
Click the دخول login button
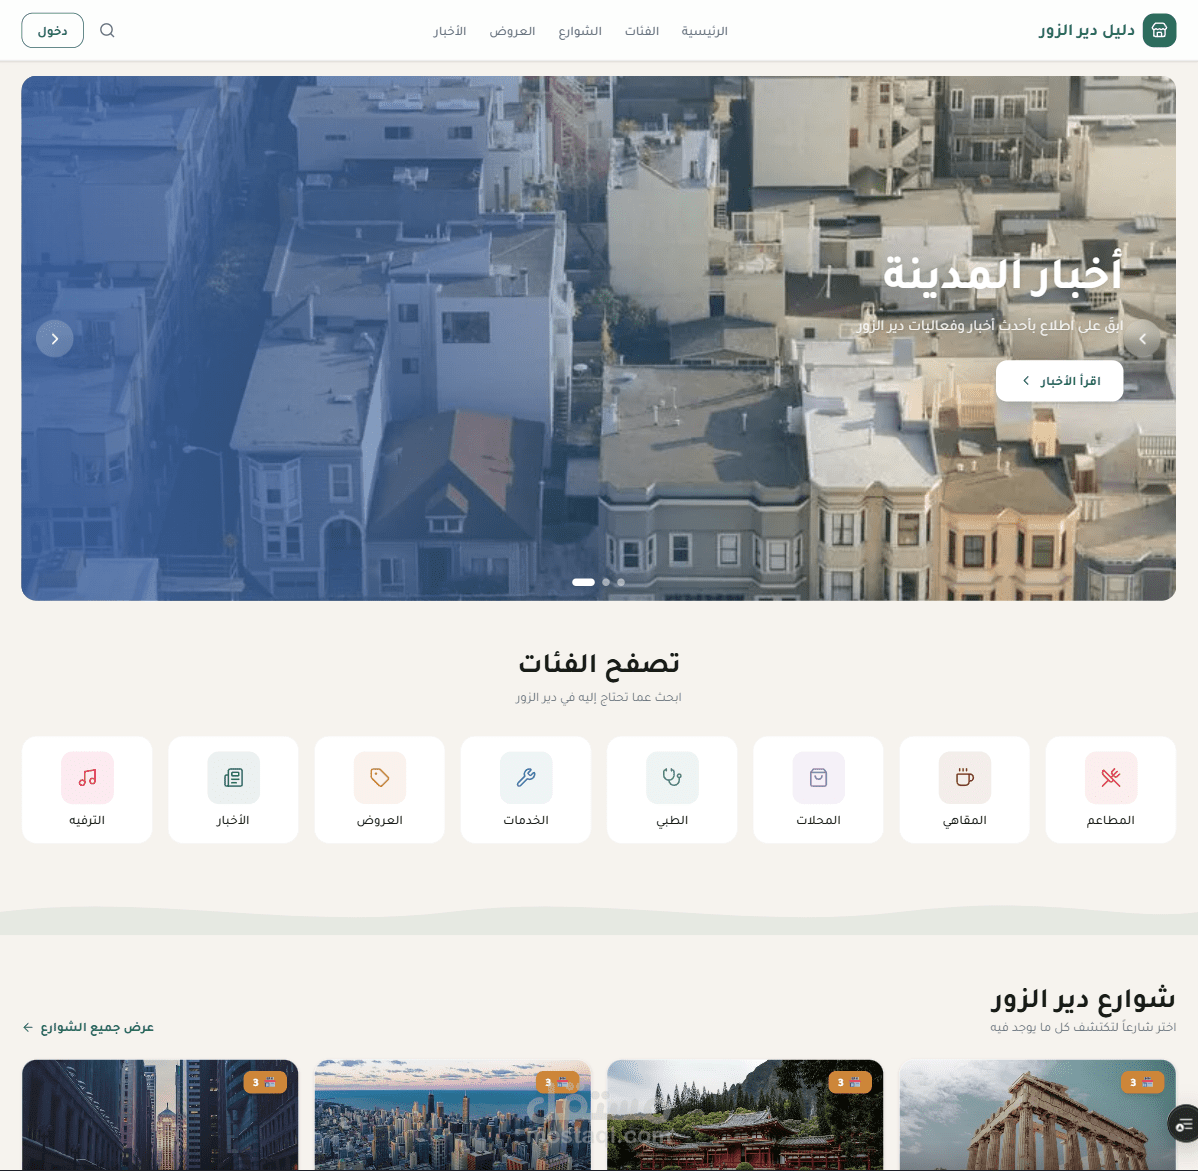[52, 31]
